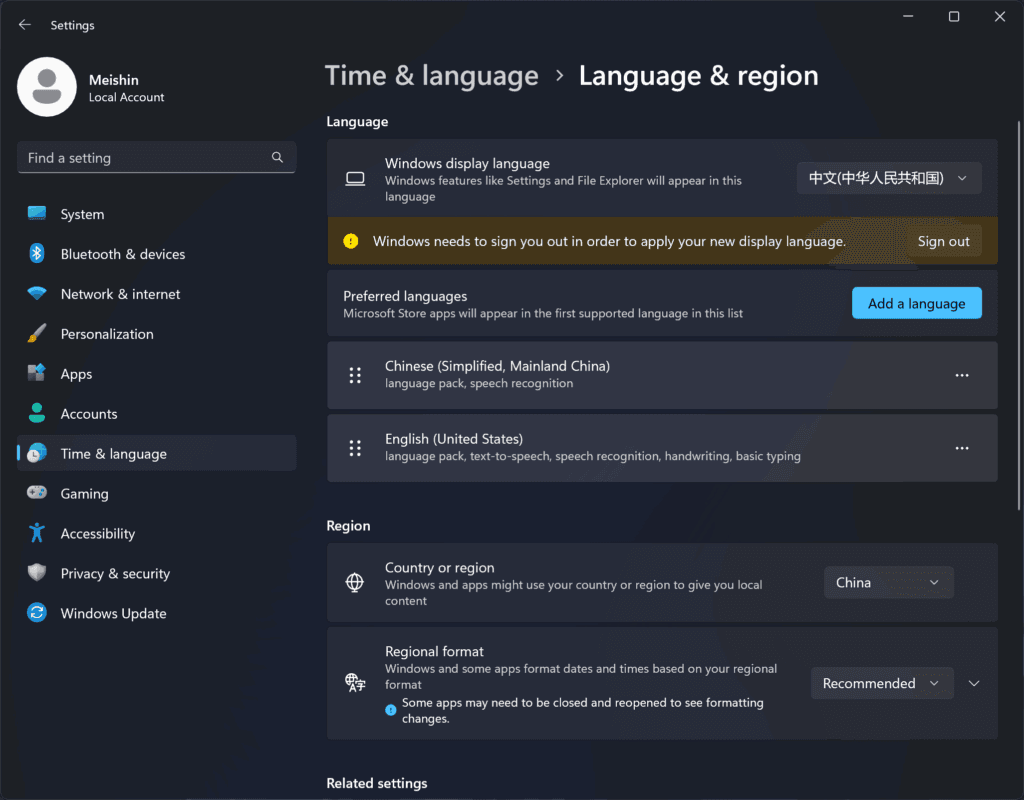1024x800 pixels.
Task: Click the Bluetooth & devices icon
Action: pos(37,254)
